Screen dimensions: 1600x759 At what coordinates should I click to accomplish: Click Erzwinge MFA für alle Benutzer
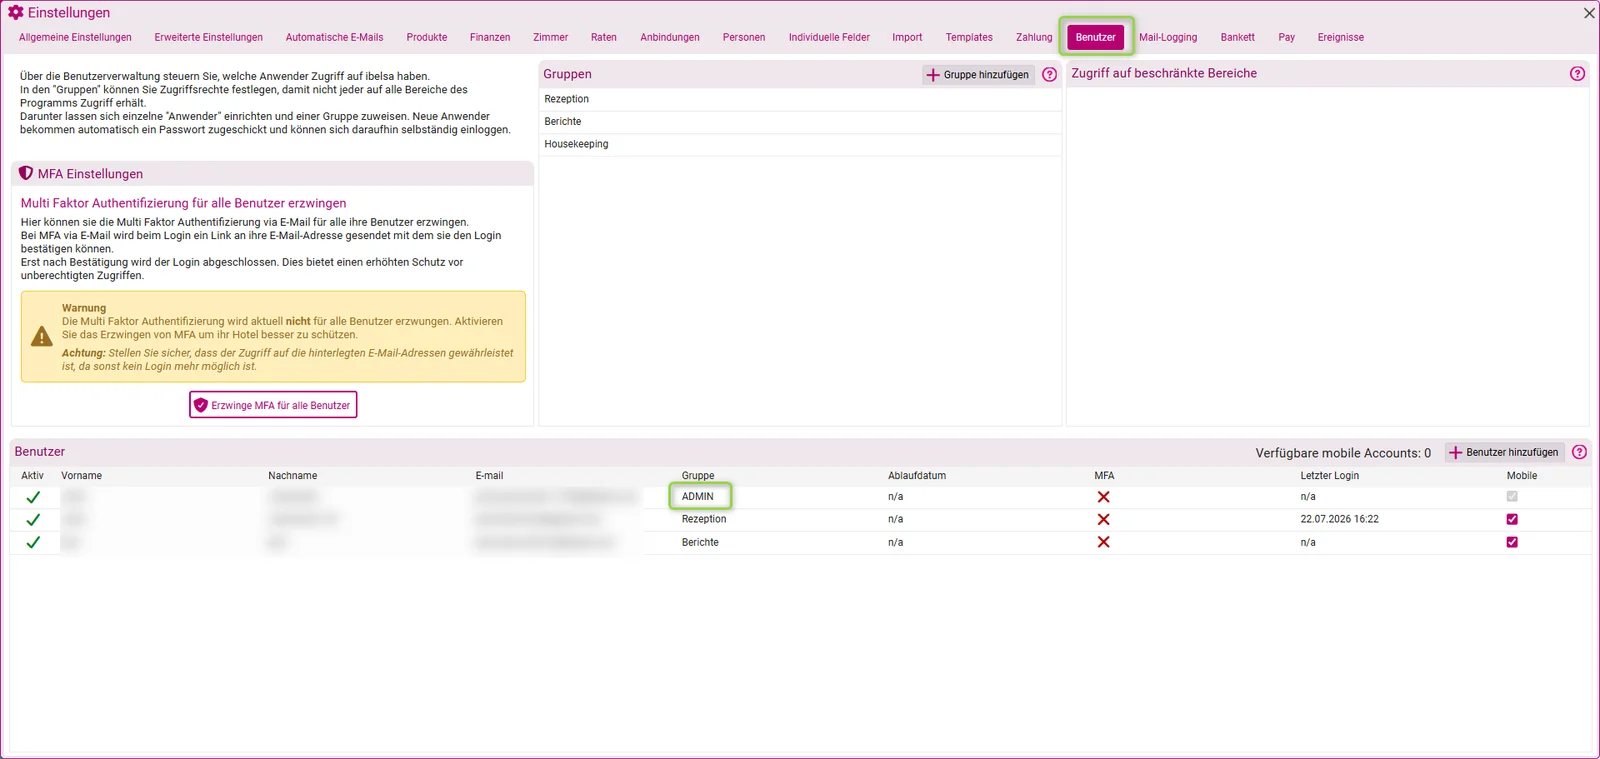273,405
